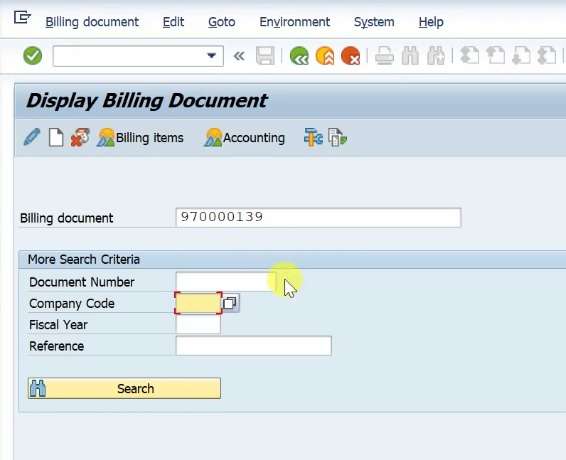Open Company Code value help button

[230, 303]
